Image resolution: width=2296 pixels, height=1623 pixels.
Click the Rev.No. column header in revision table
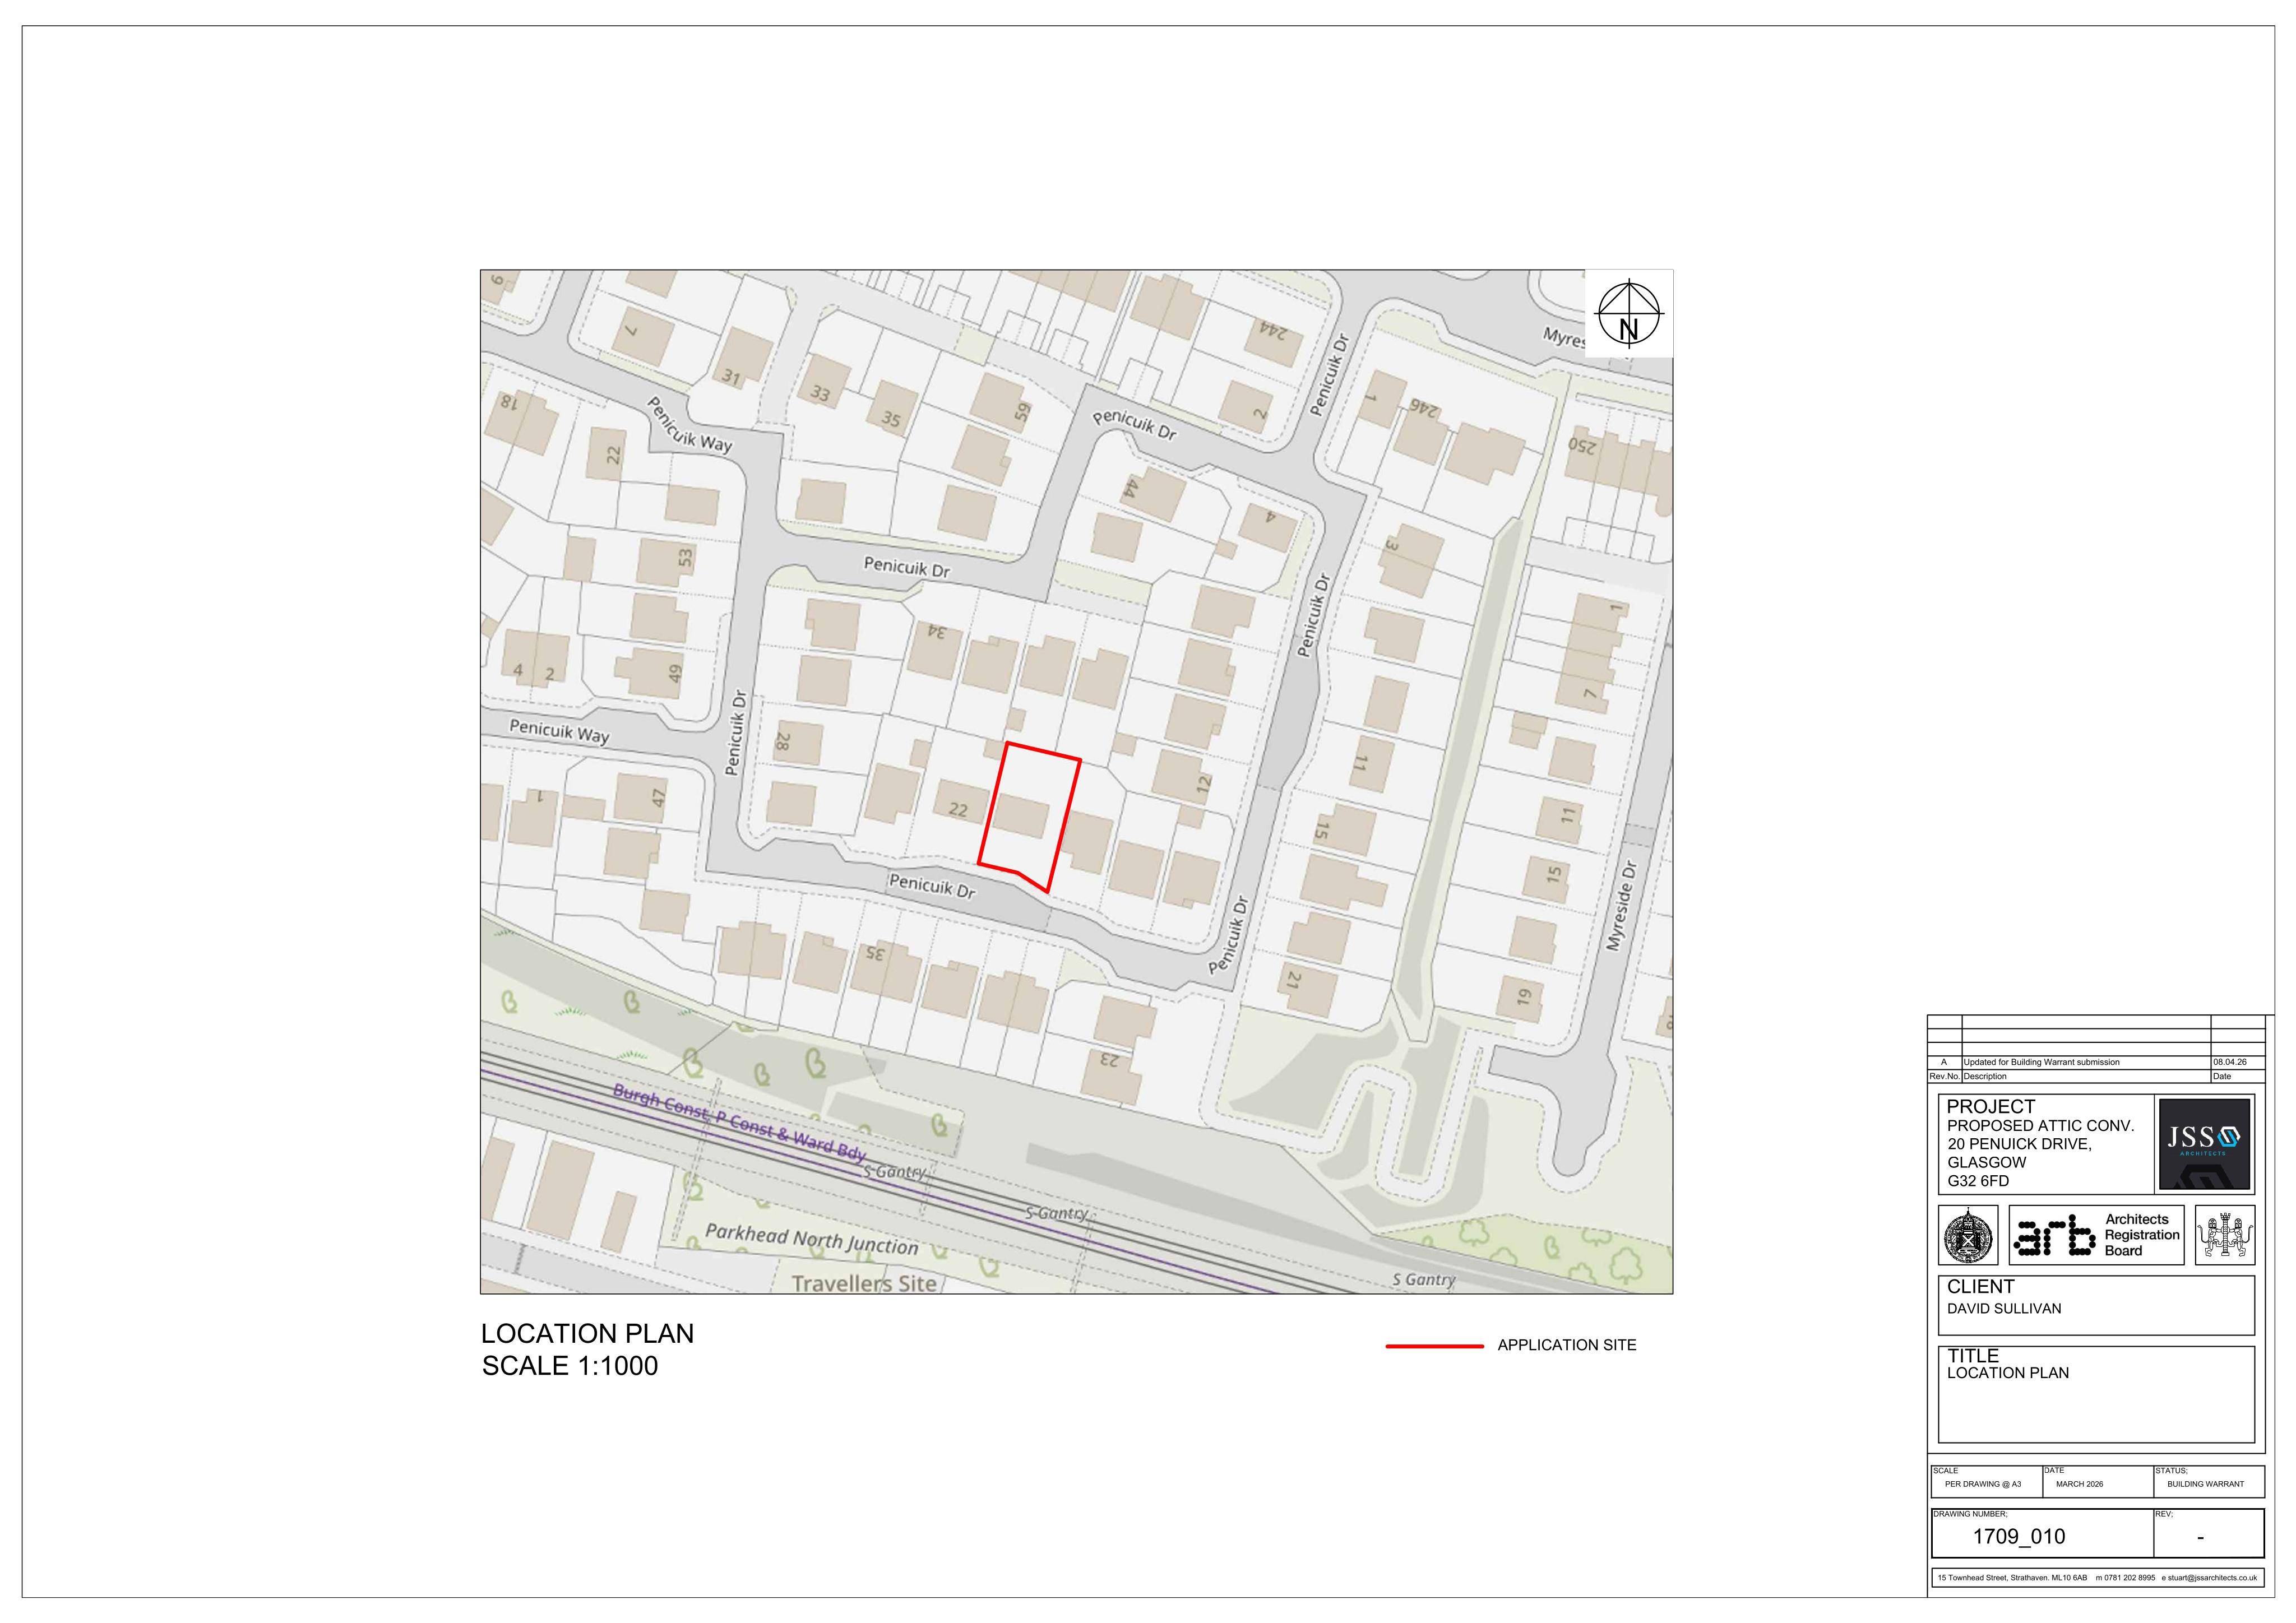pos(1945,1076)
